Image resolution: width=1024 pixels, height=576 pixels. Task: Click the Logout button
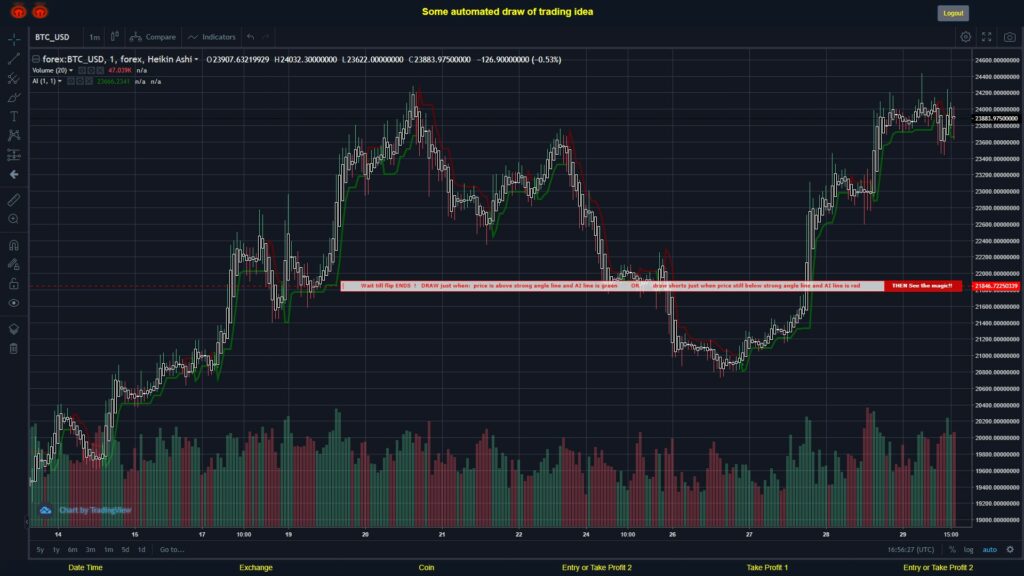point(953,13)
